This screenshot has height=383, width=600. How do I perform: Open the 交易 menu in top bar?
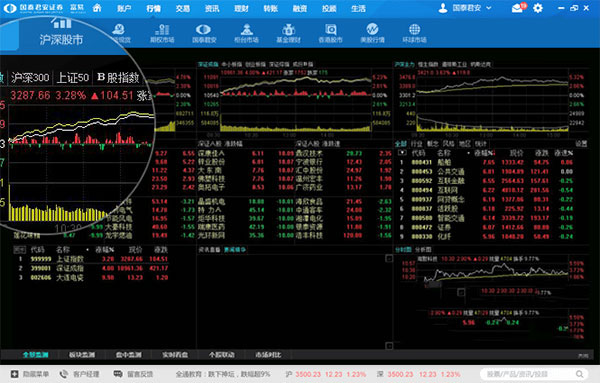pyautogui.click(x=183, y=8)
